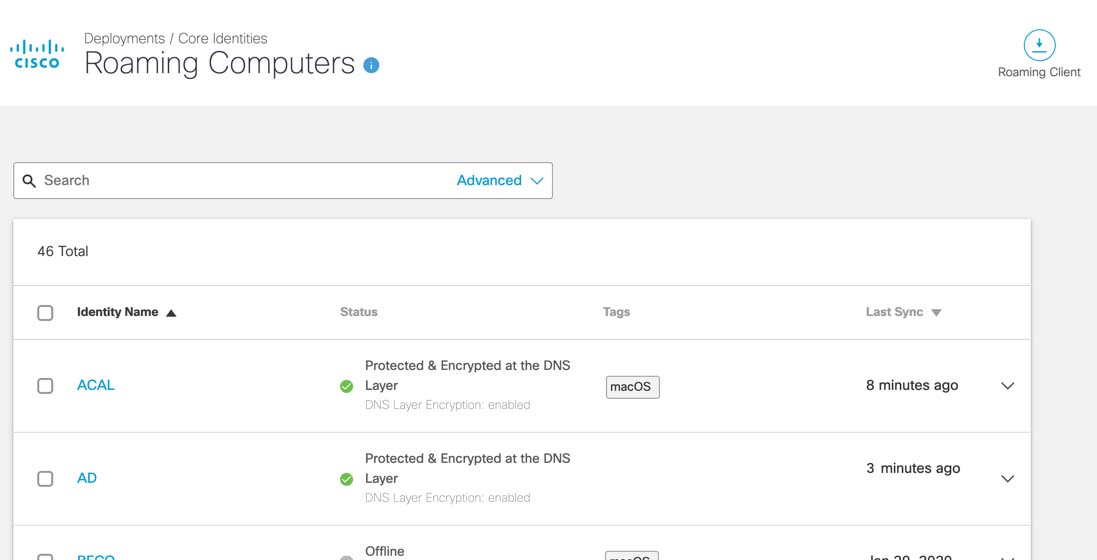Click the Identity Name column header
The height and width of the screenshot is (560, 1097).
tap(118, 312)
